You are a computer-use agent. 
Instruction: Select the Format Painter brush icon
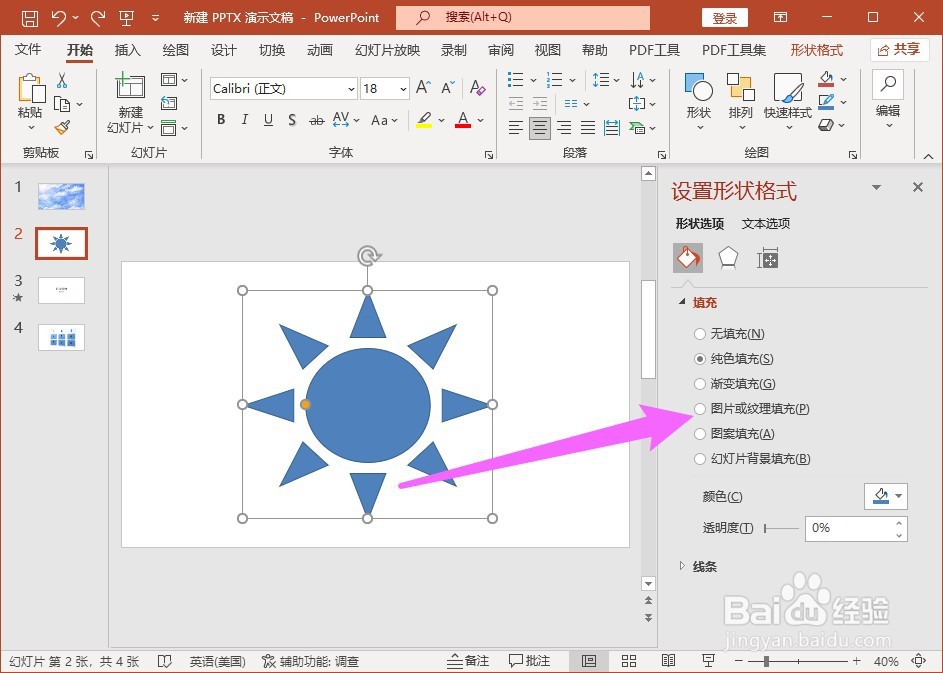pos(62,127)
